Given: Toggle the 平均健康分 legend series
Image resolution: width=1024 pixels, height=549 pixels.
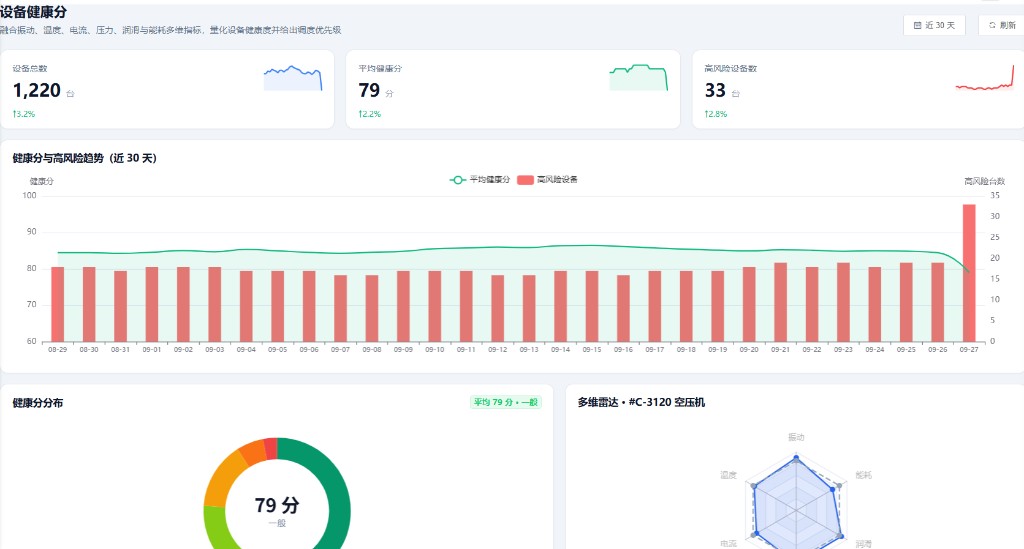Looking at the screenshot, I should tap(480, 180).
